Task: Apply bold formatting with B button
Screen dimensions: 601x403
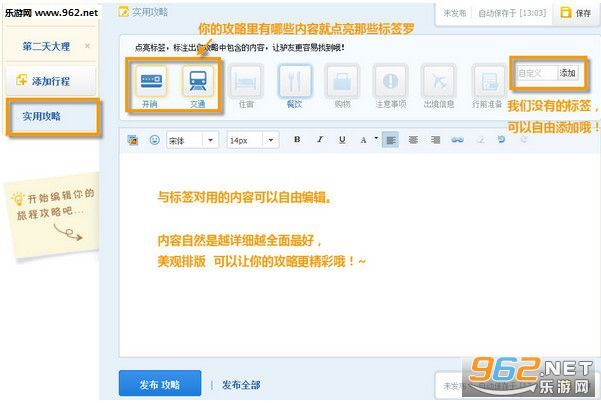Action: coord(296,140)
